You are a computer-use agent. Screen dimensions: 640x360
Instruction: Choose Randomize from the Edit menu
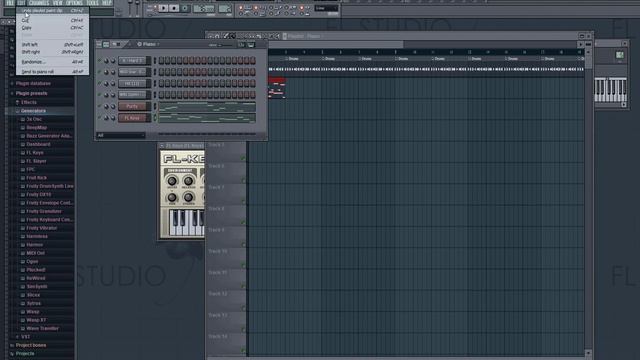tap(52, 62)
